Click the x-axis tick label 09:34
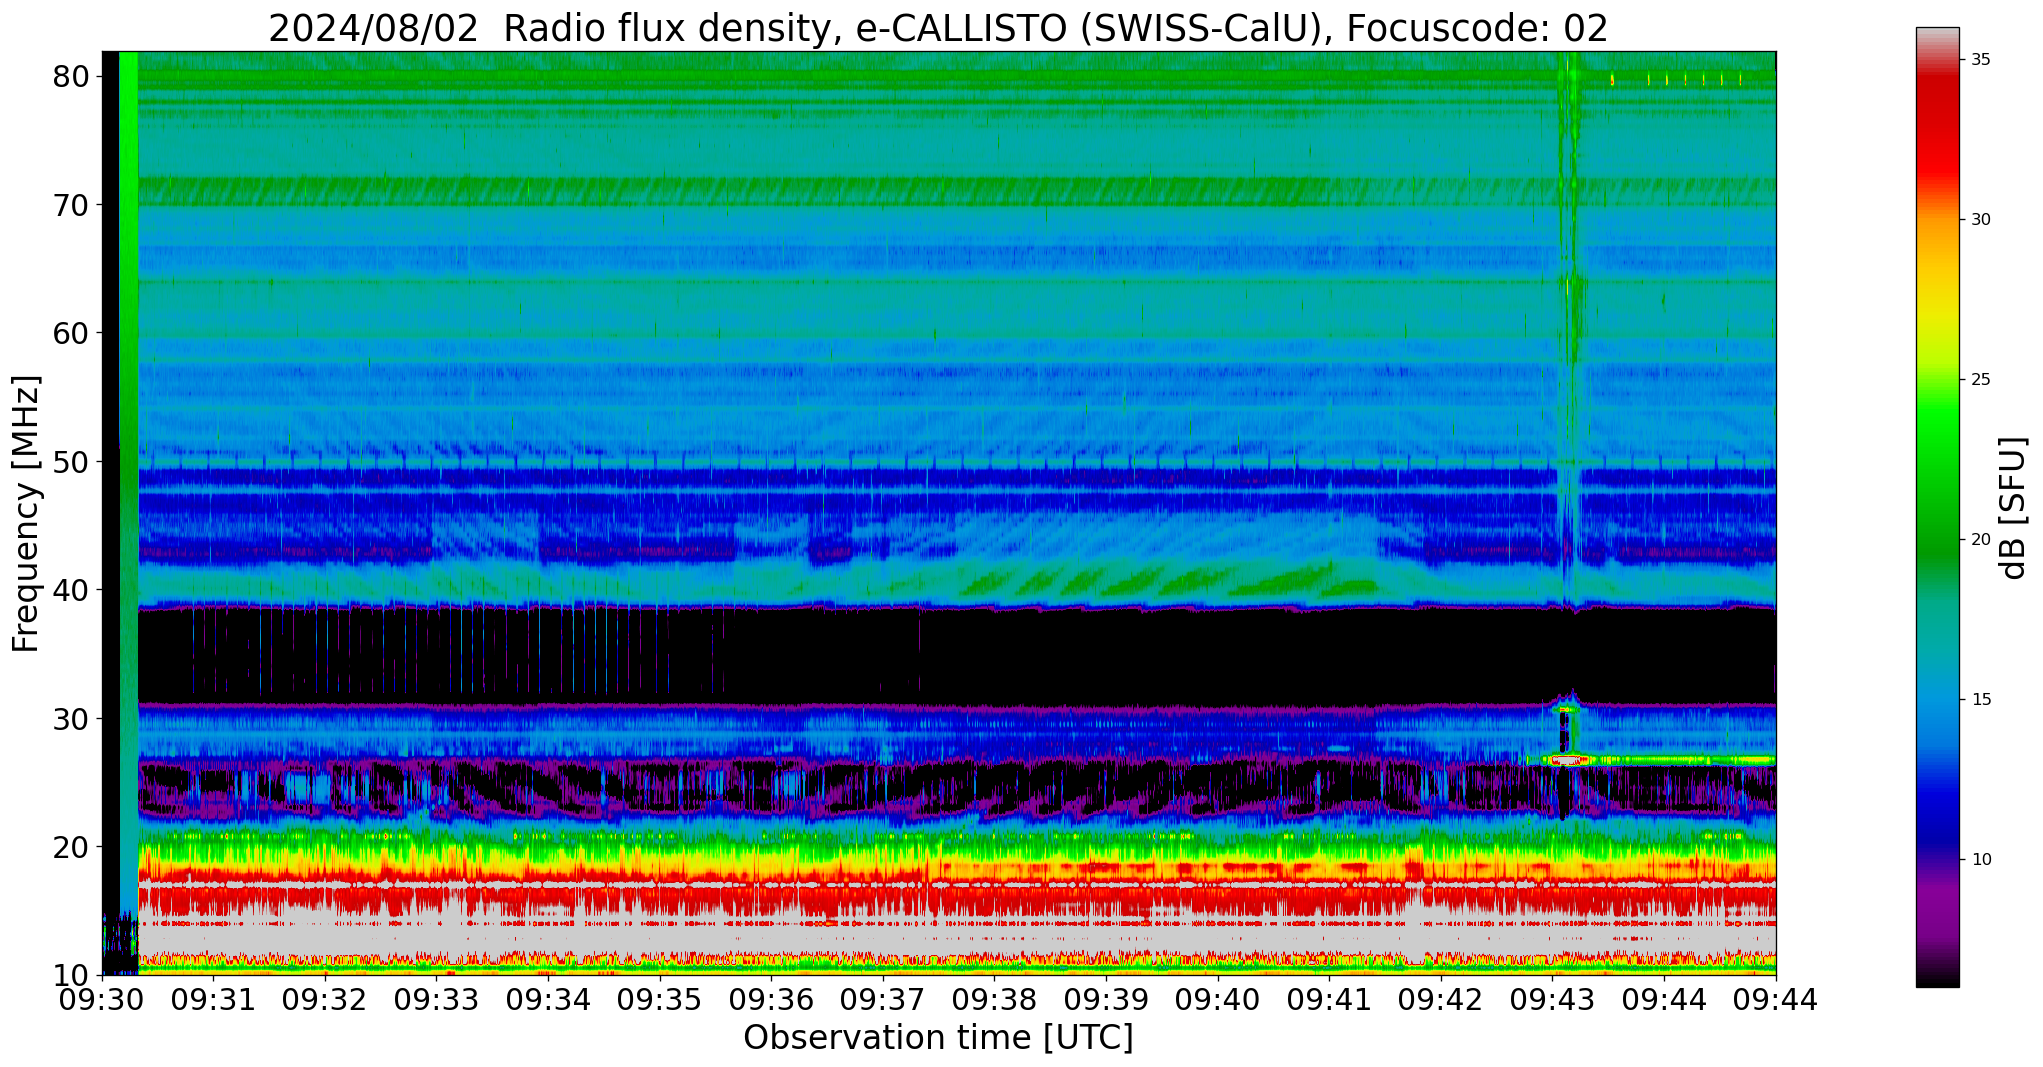2043x1067 pixels. tap(548, 999)
